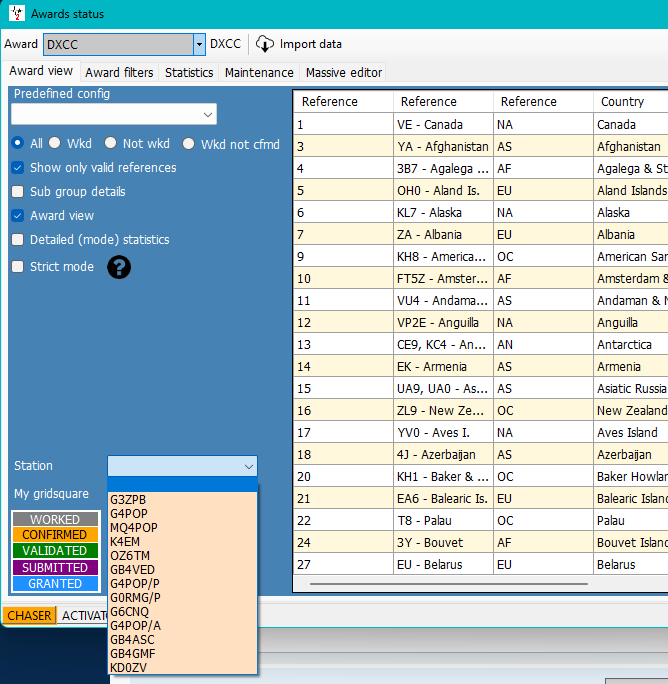Click the Awards status window app icon
This screenshot has height=684, width=668.
tap(17, 14)
